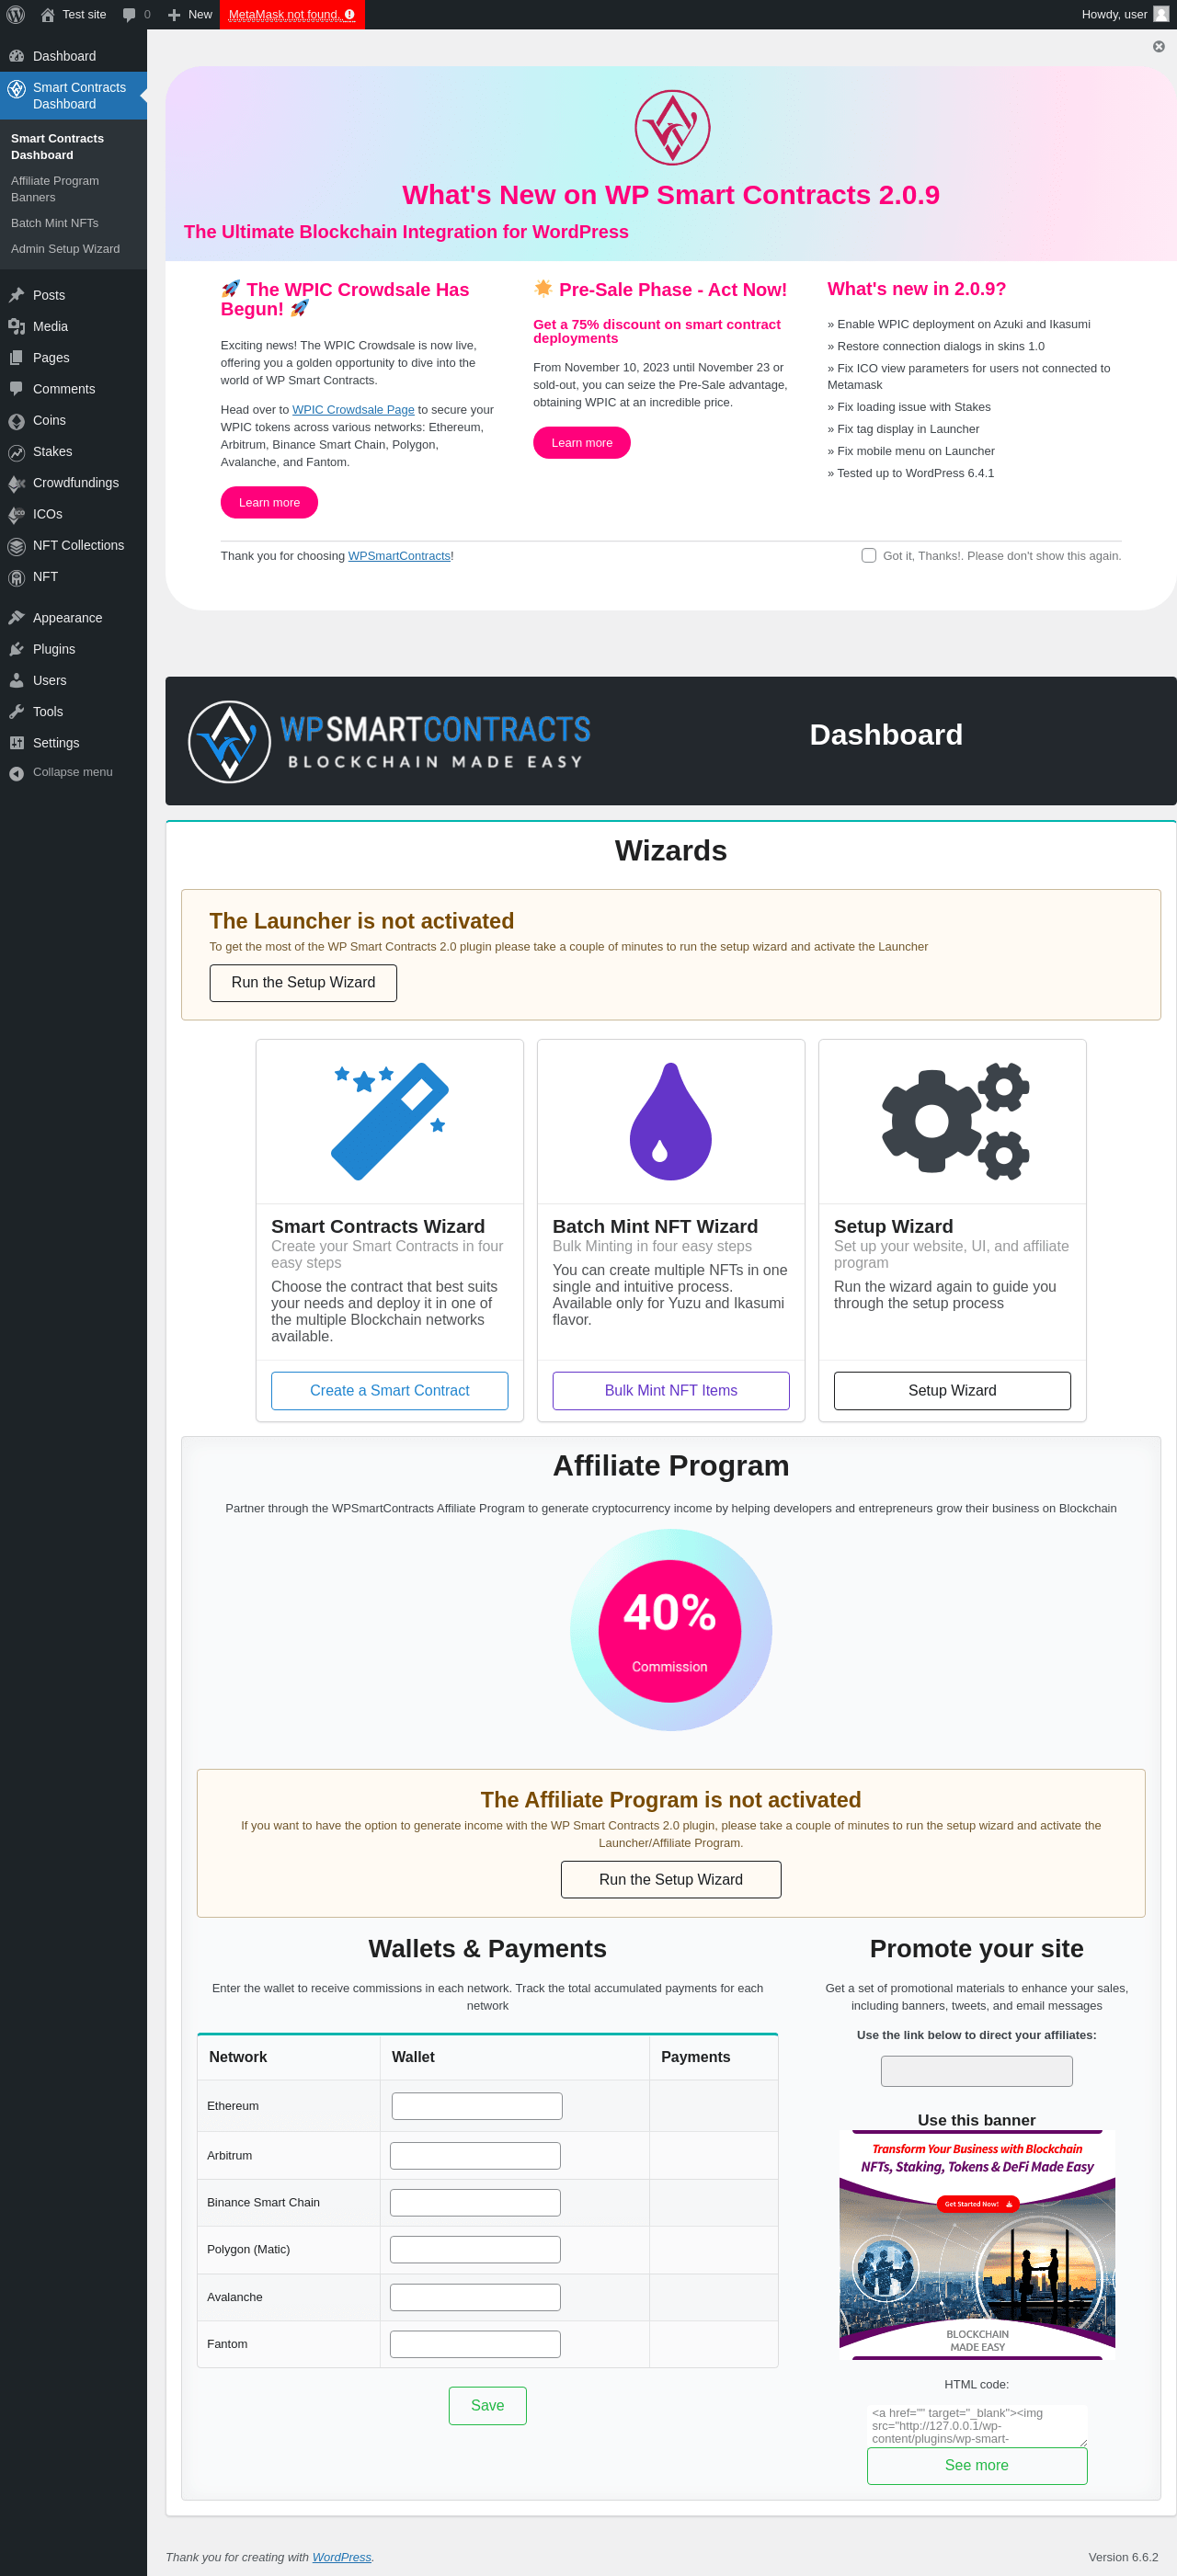Check 'Got it, Thanks' don't show again
Viewport: 1177px width, 2576px height.
coord(869,555)
